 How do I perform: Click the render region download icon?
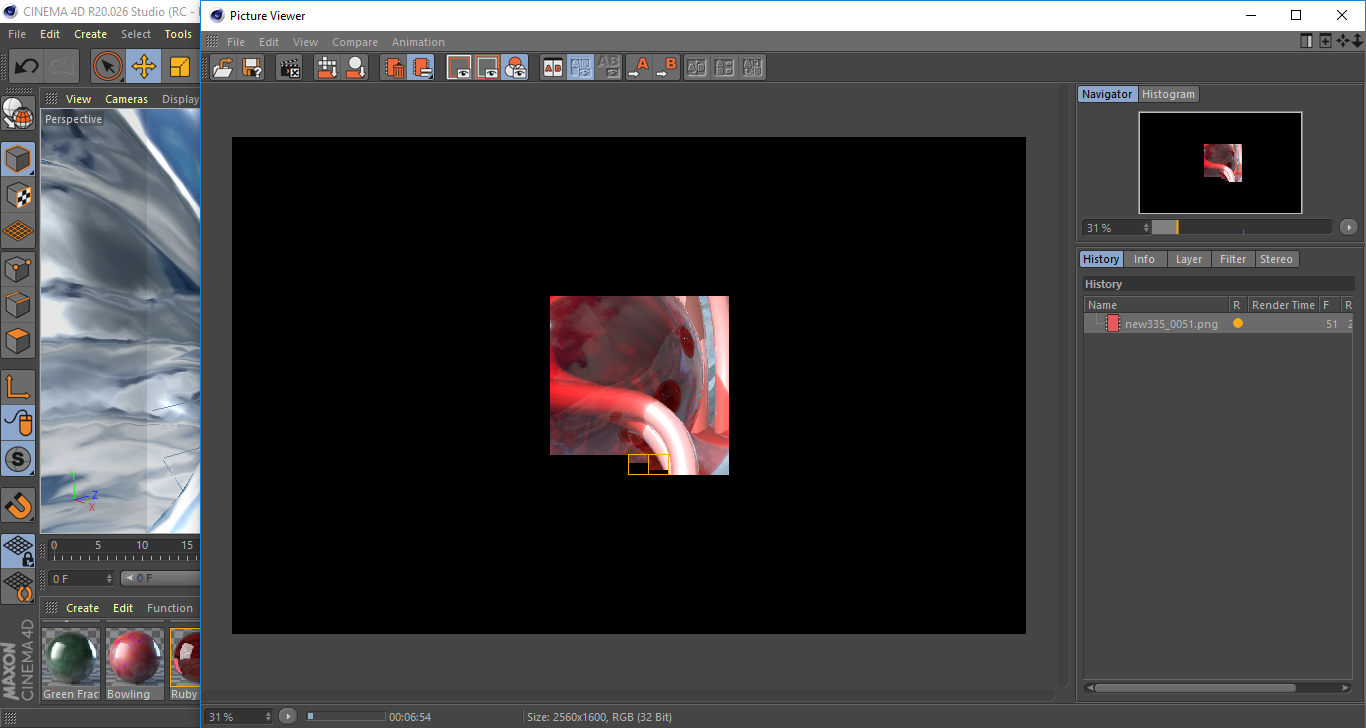[327, 67]
